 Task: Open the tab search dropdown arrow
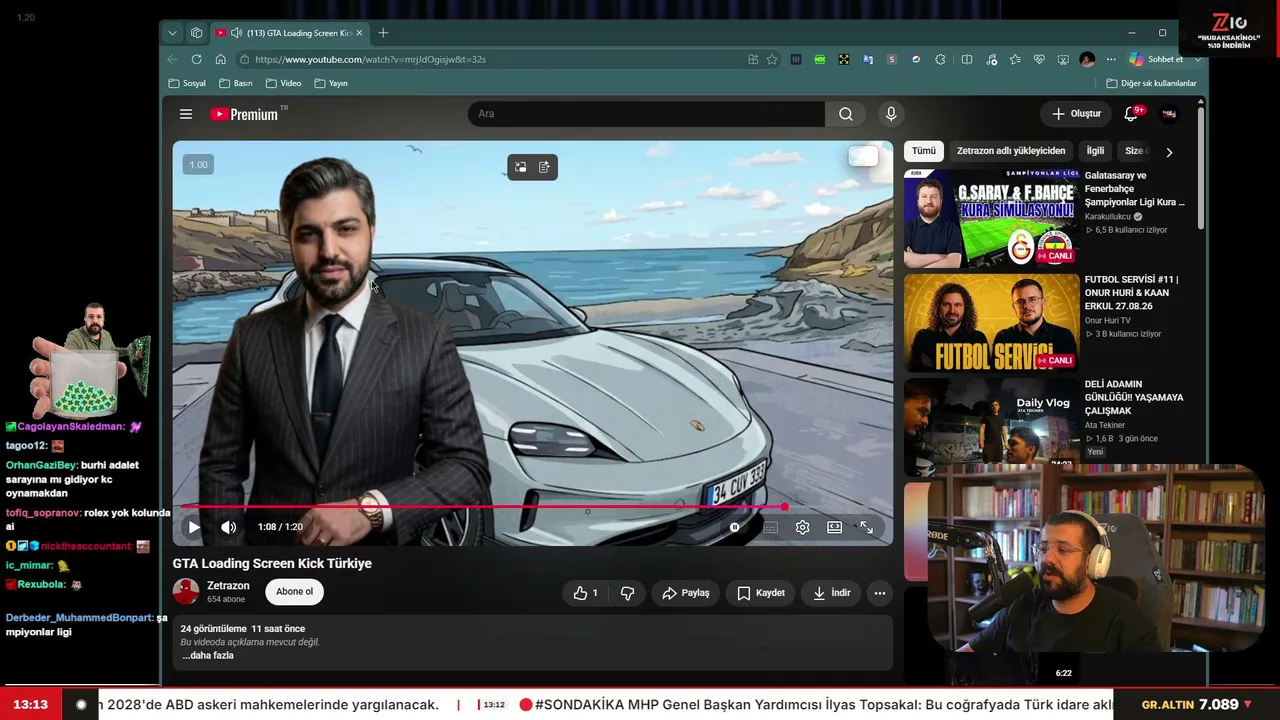point(172,33)
